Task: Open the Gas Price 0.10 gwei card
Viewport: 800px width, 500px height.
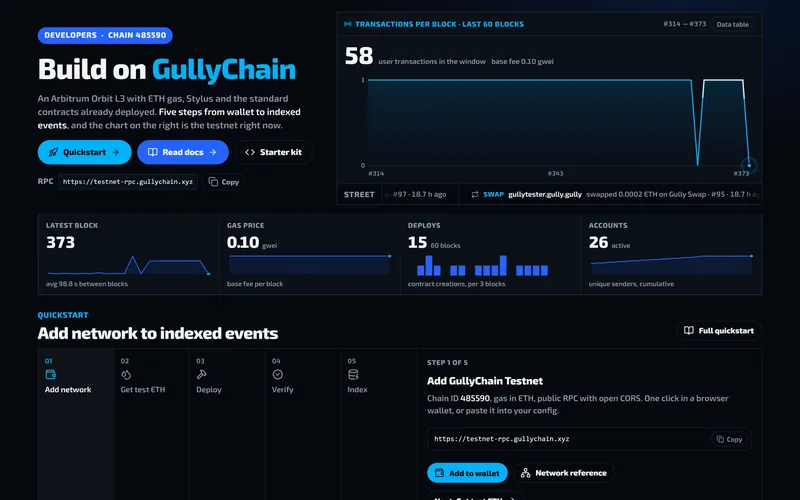Action: coord(310,254)
